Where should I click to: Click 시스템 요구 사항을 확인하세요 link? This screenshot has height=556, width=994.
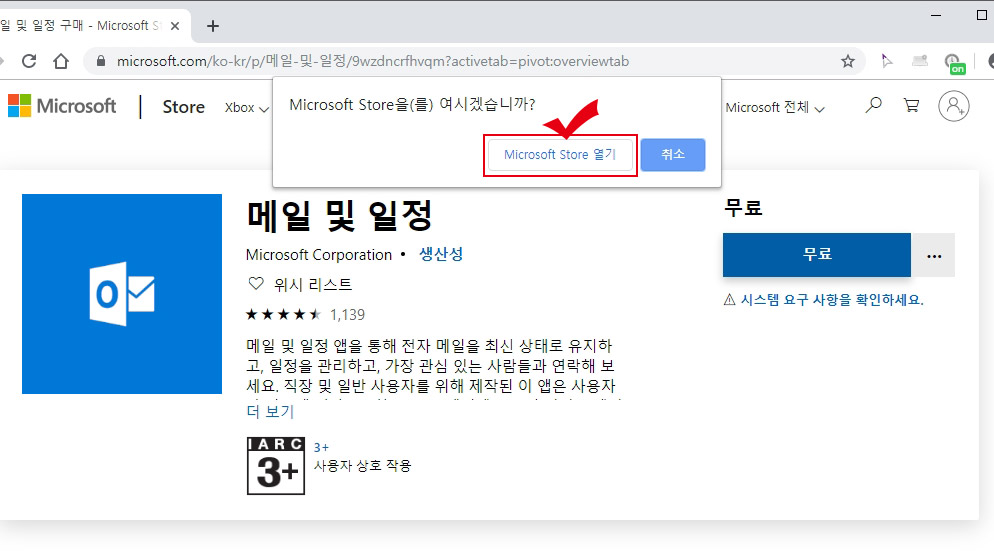pos(832,300)
